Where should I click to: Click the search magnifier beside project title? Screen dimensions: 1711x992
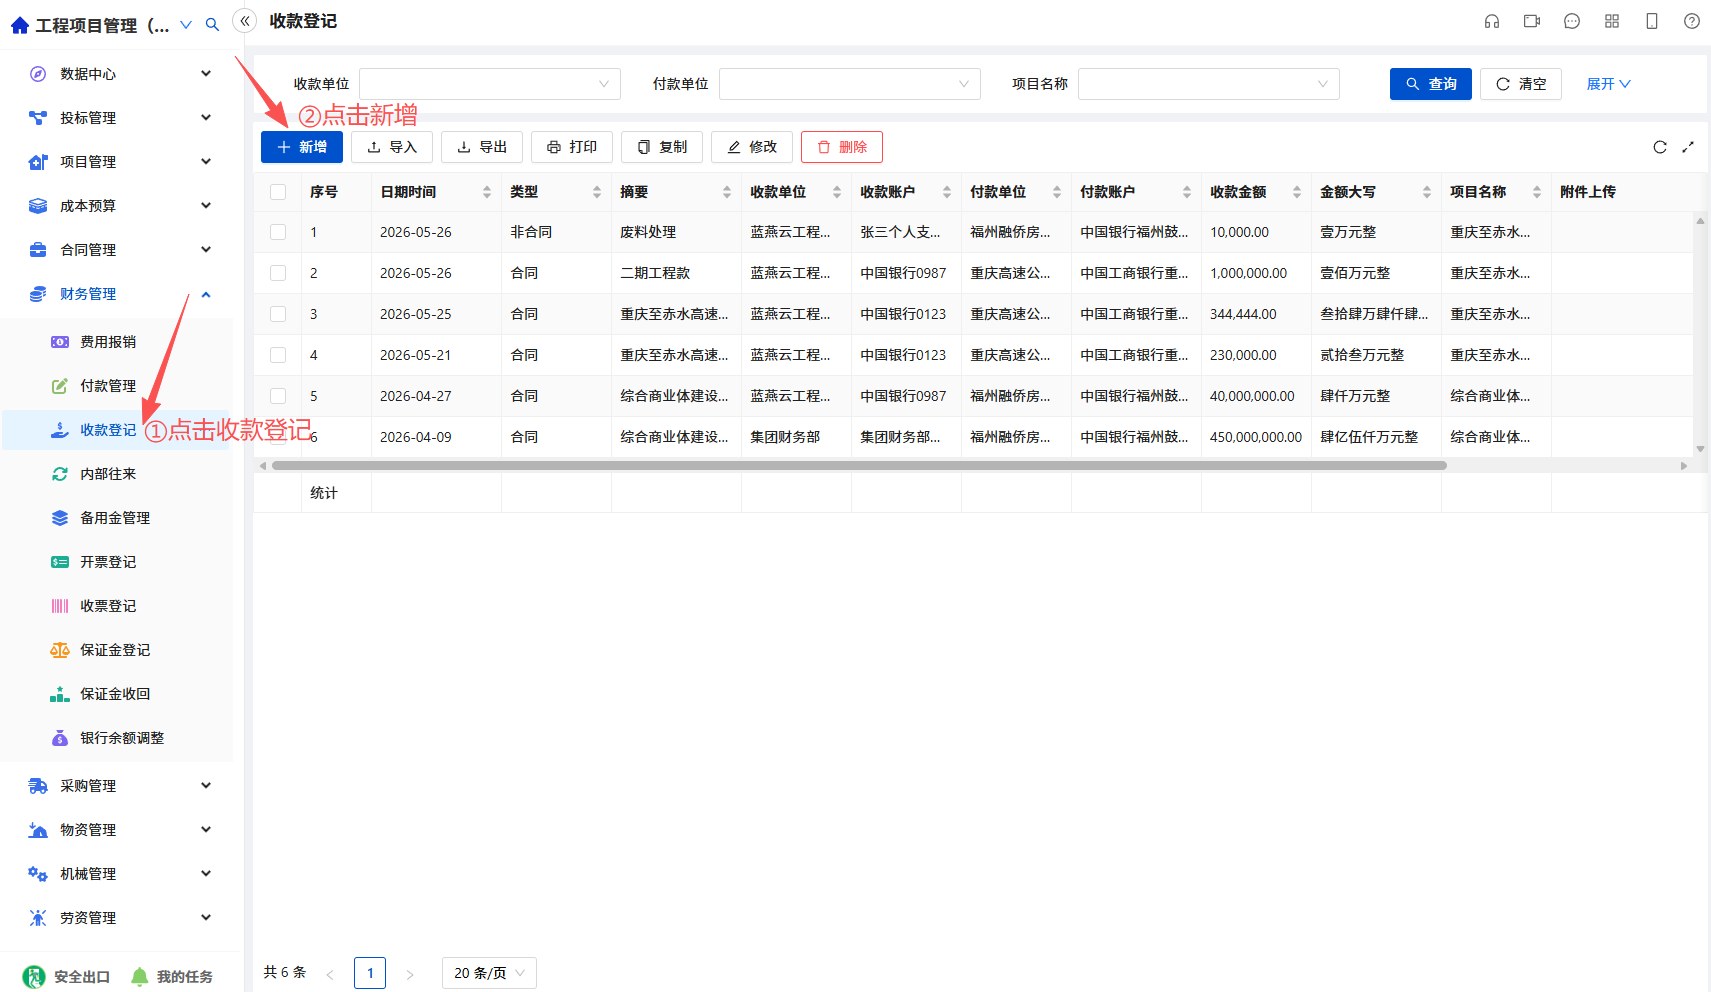(x=212, y=25)
